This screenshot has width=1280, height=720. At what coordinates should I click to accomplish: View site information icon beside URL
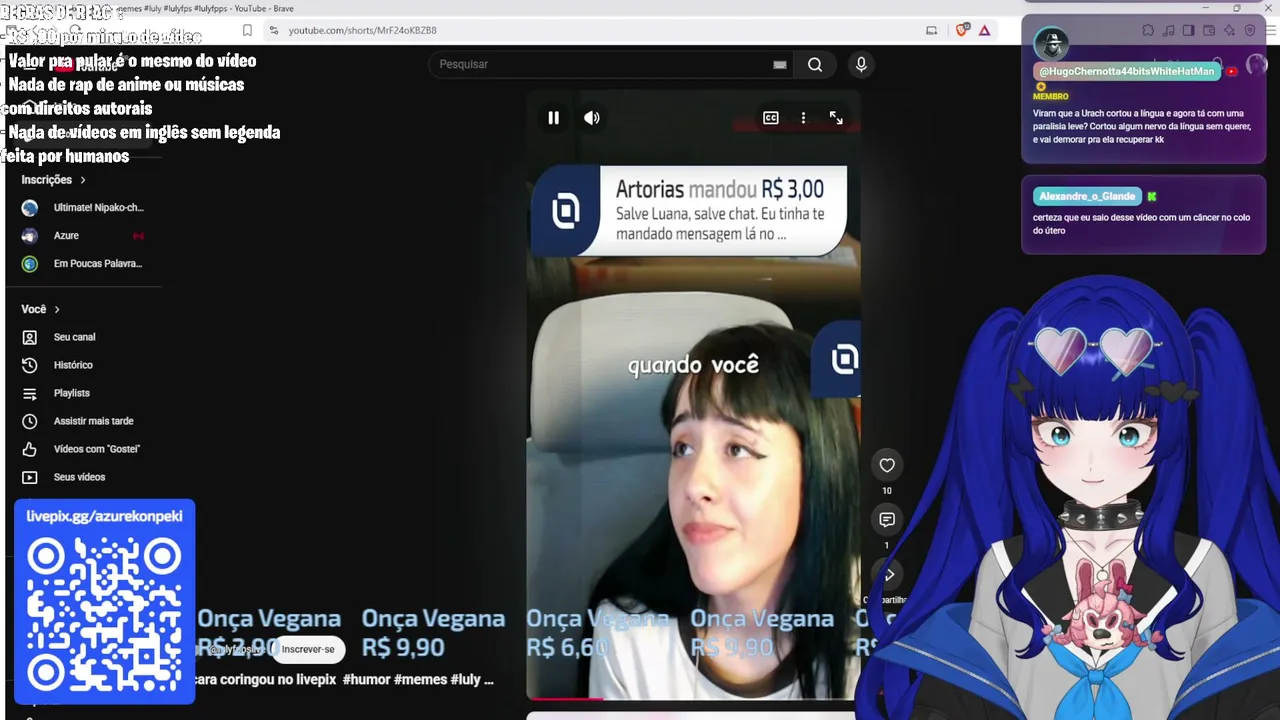[274, 30]
